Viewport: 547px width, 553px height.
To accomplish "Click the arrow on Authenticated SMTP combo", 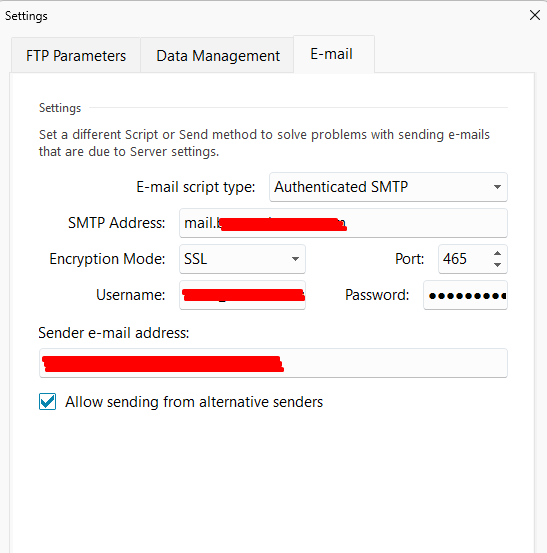I will click(497, 187).
